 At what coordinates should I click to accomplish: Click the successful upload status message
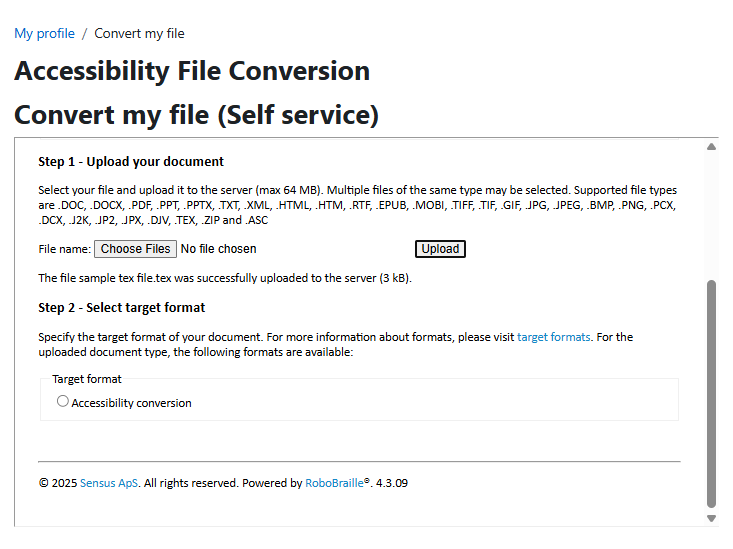pos(224,278)
